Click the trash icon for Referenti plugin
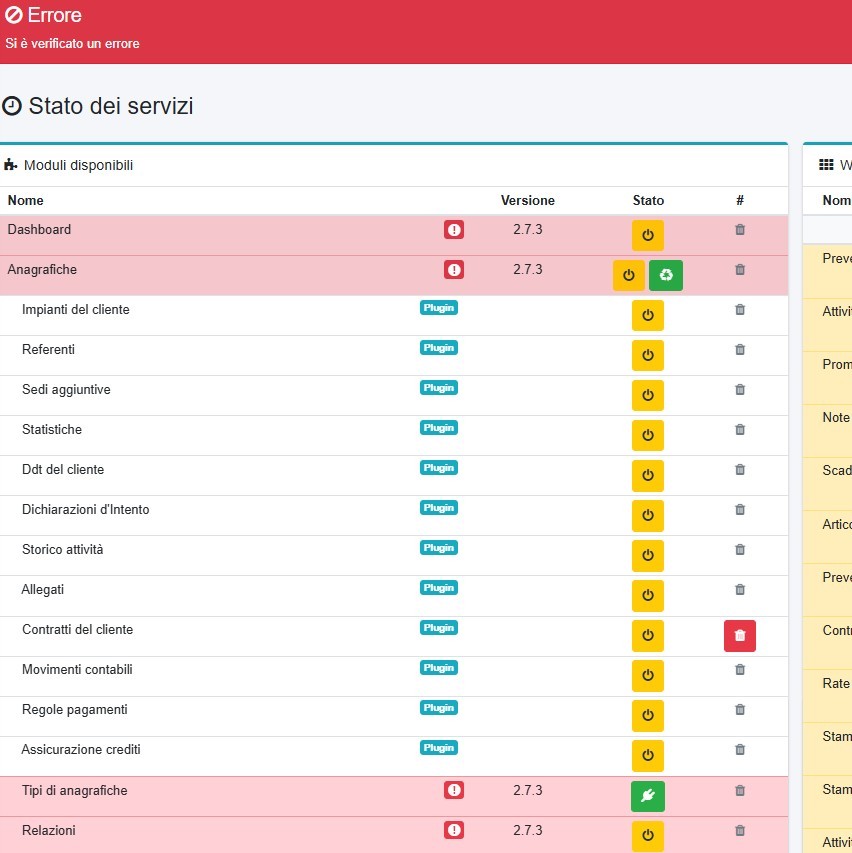 [x=740, y=350]
